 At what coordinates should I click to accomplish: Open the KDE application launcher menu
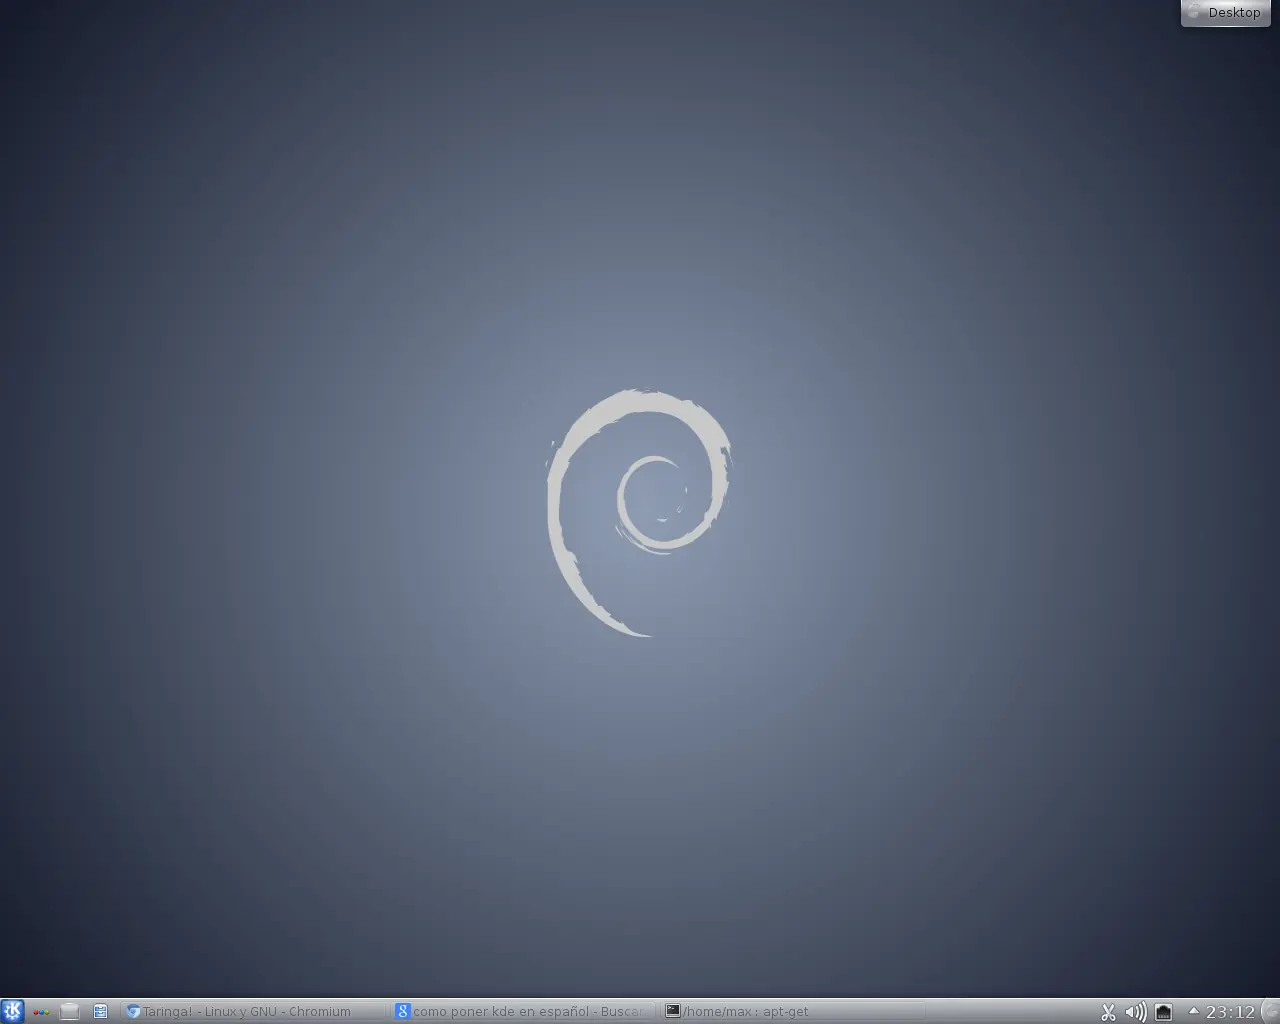(12, 1011)
